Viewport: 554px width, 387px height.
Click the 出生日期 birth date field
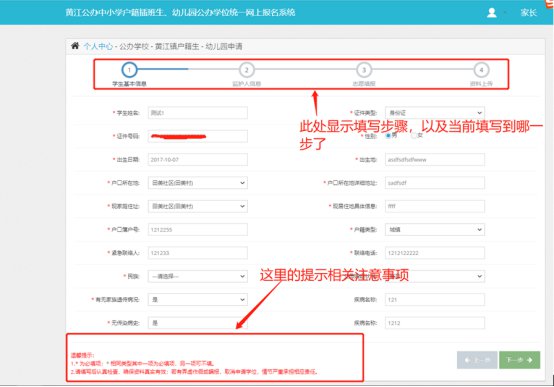(x=198, y=159)
